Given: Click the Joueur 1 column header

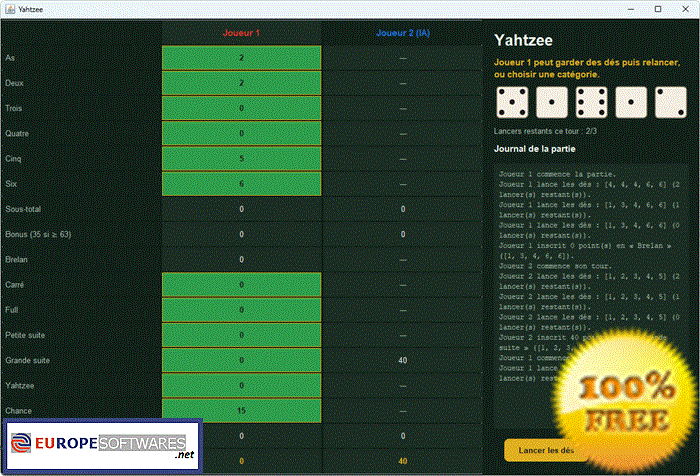Looking at the screenshot, I should point(241,33).
